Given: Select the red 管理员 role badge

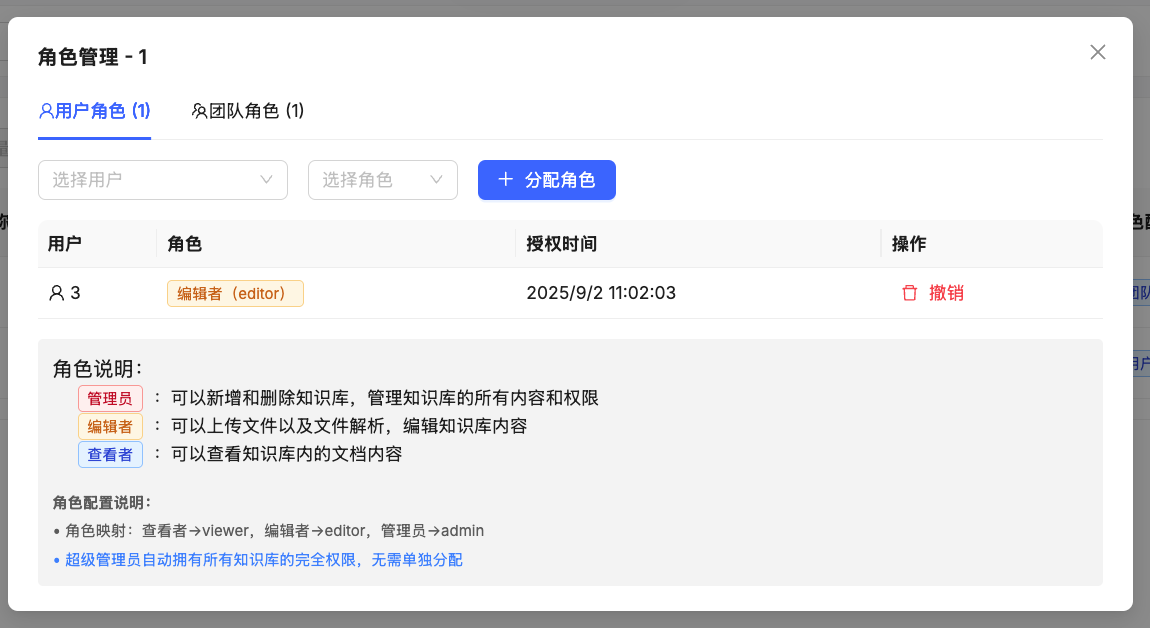Looking at the screenshot, I should click(x=110, y=398).
